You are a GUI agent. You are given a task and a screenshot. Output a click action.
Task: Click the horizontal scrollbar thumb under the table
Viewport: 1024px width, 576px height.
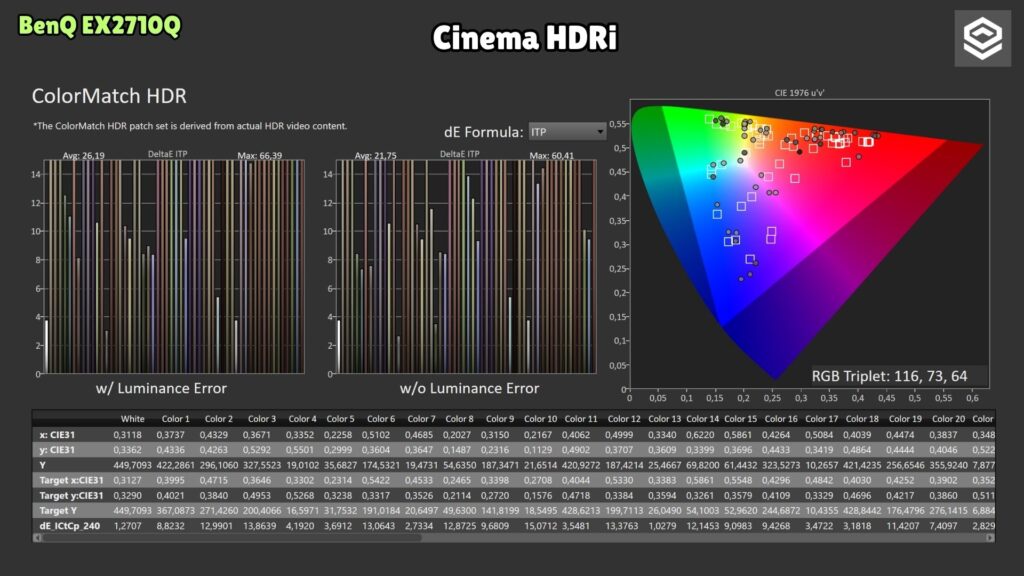(232, 537)
